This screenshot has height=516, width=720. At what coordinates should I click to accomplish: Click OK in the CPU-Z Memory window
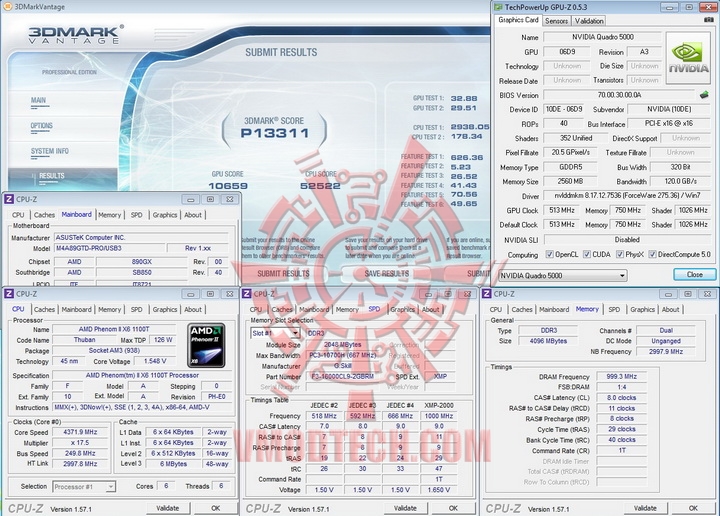coord(693,508)
